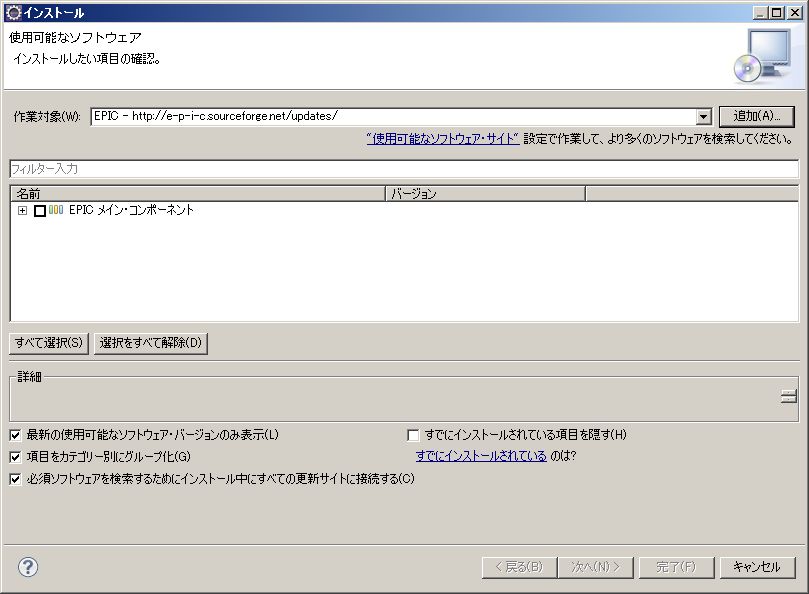
Task: Click the Eclipse icon in title bar
Action: [x=14, y=12]
